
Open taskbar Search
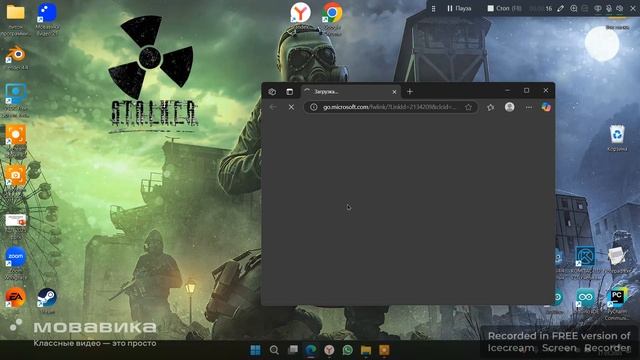[x=274, y=350]
